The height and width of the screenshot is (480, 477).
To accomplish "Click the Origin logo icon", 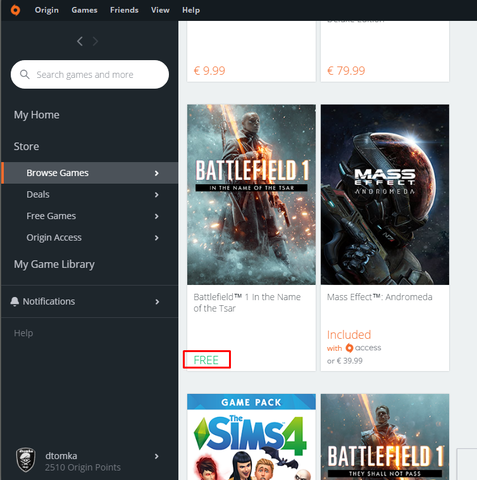I will click(x=15, y=10).
